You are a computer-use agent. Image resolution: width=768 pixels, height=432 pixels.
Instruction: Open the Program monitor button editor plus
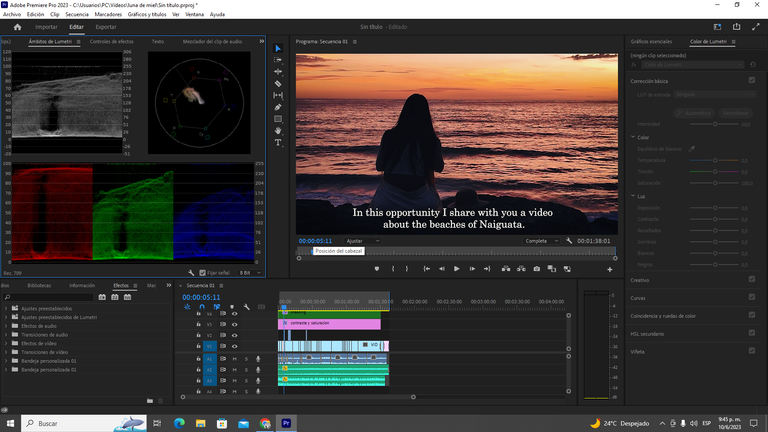click(610, 269)
